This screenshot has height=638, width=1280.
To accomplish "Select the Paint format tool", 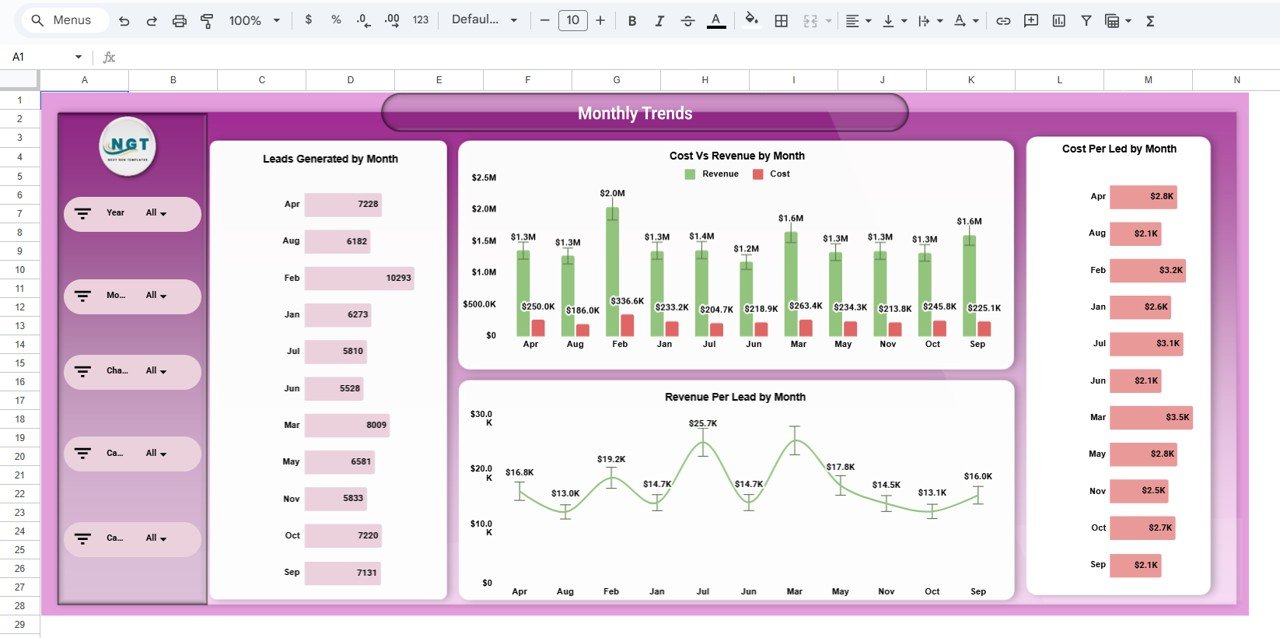I will (206, 19).
